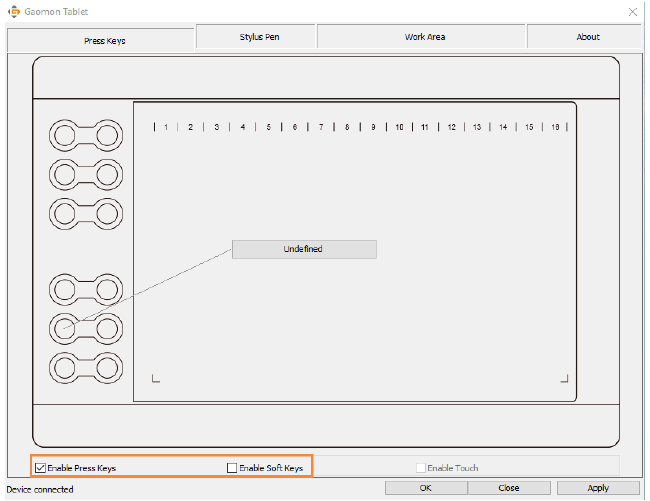This screenshot has width=650, height=501.
Task: Click left press key in fourth row
Action: click(x=65, y=289)
